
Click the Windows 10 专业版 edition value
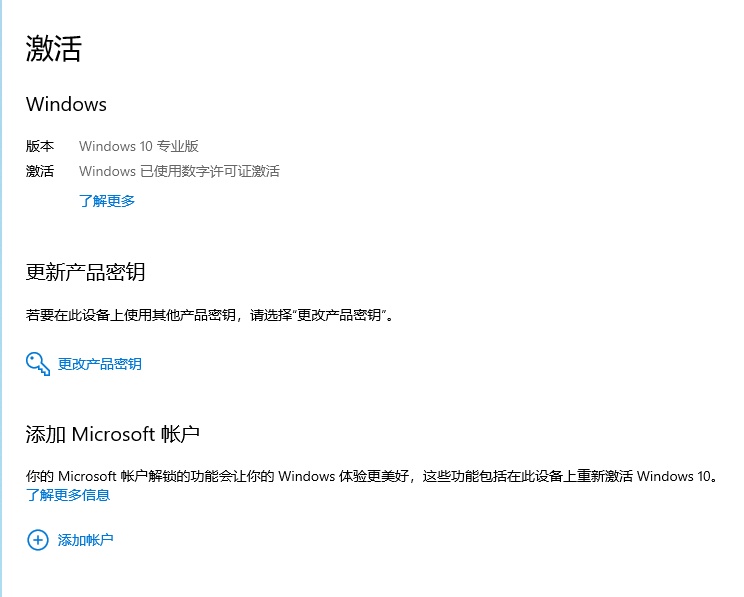click(x=139, y=146)
